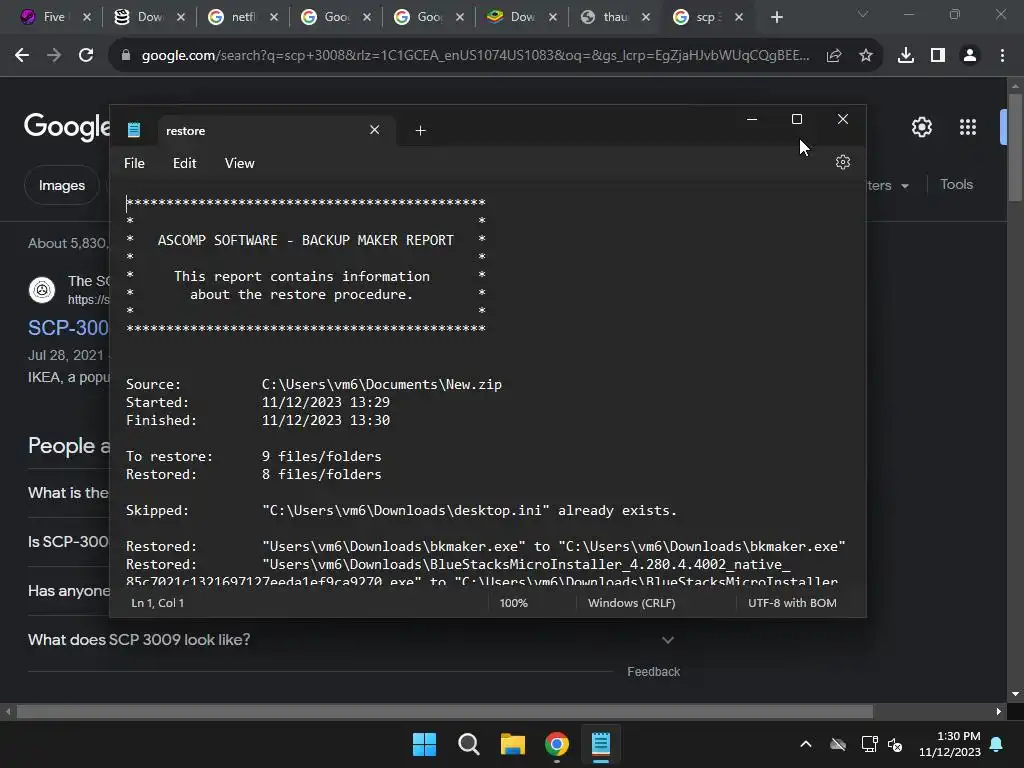Click UTF-8 with BOM encoding indicator
The image size is (1024, 768).
(792, 603)
